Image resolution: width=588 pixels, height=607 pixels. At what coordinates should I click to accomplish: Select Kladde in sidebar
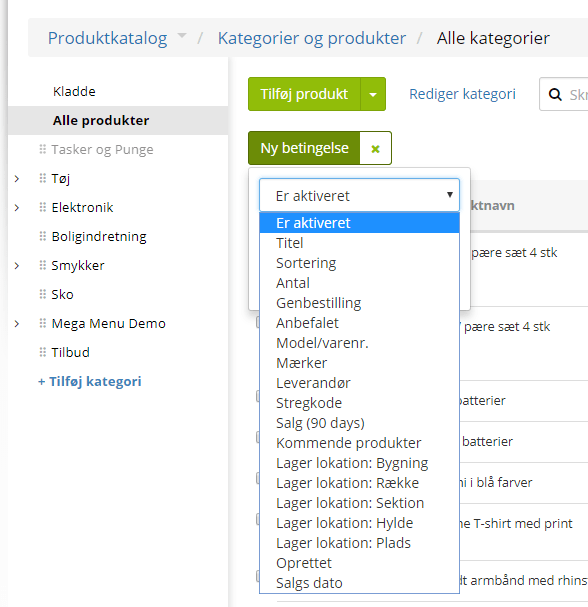tap(74, 91)
